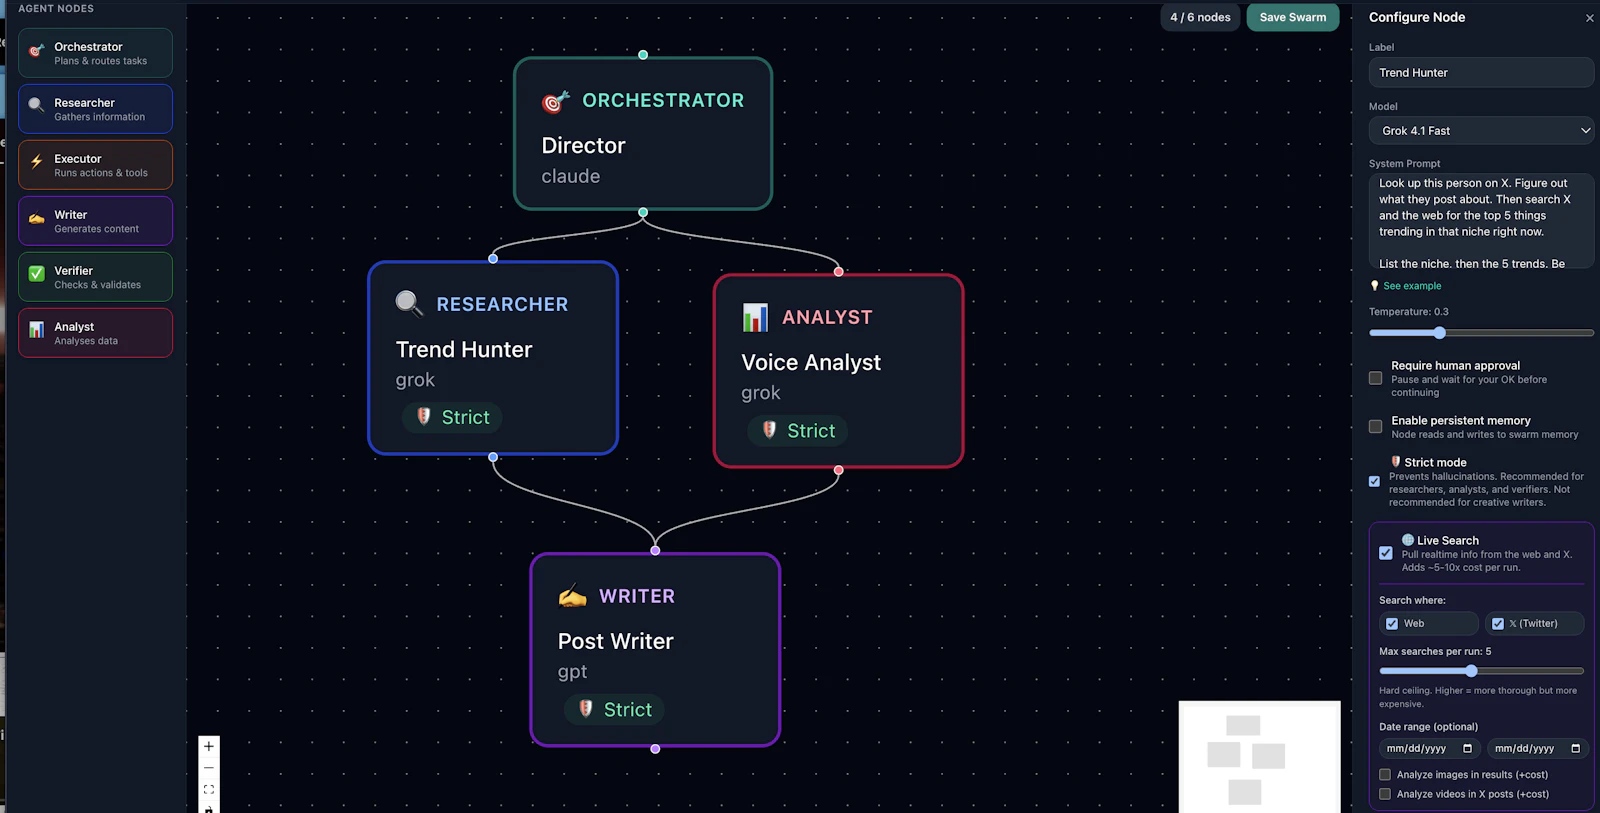The height and width of the screenshot is (813, 1600).
Task: Enable Require human approval checkbox
Action: (1376, 378)
